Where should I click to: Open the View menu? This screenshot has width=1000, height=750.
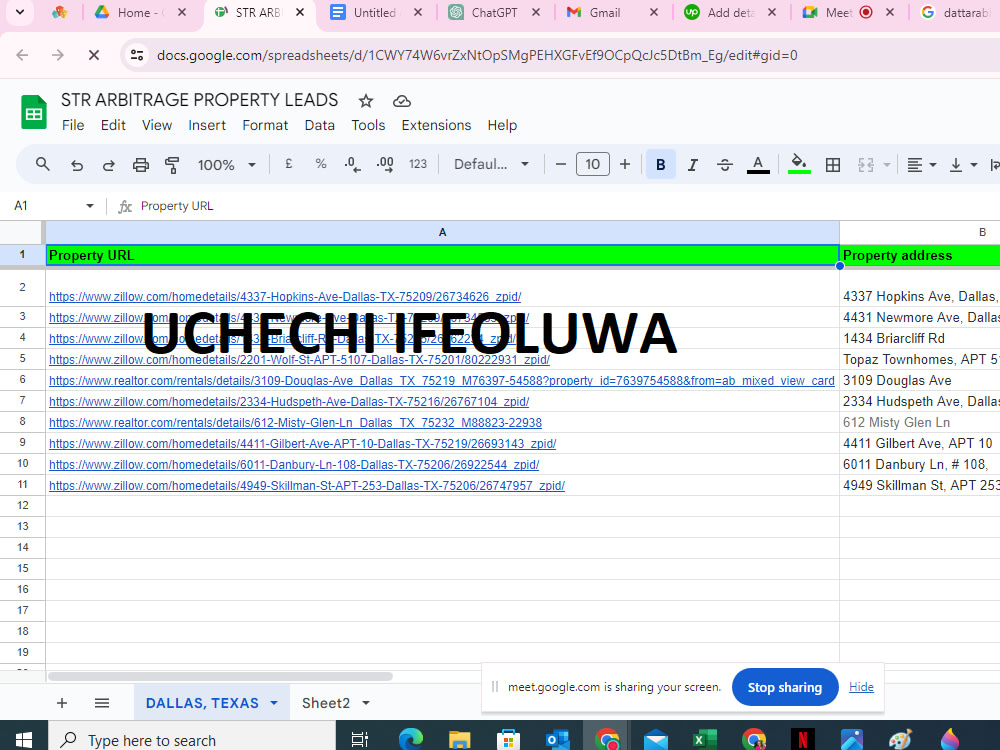click(x=156, y=125)
